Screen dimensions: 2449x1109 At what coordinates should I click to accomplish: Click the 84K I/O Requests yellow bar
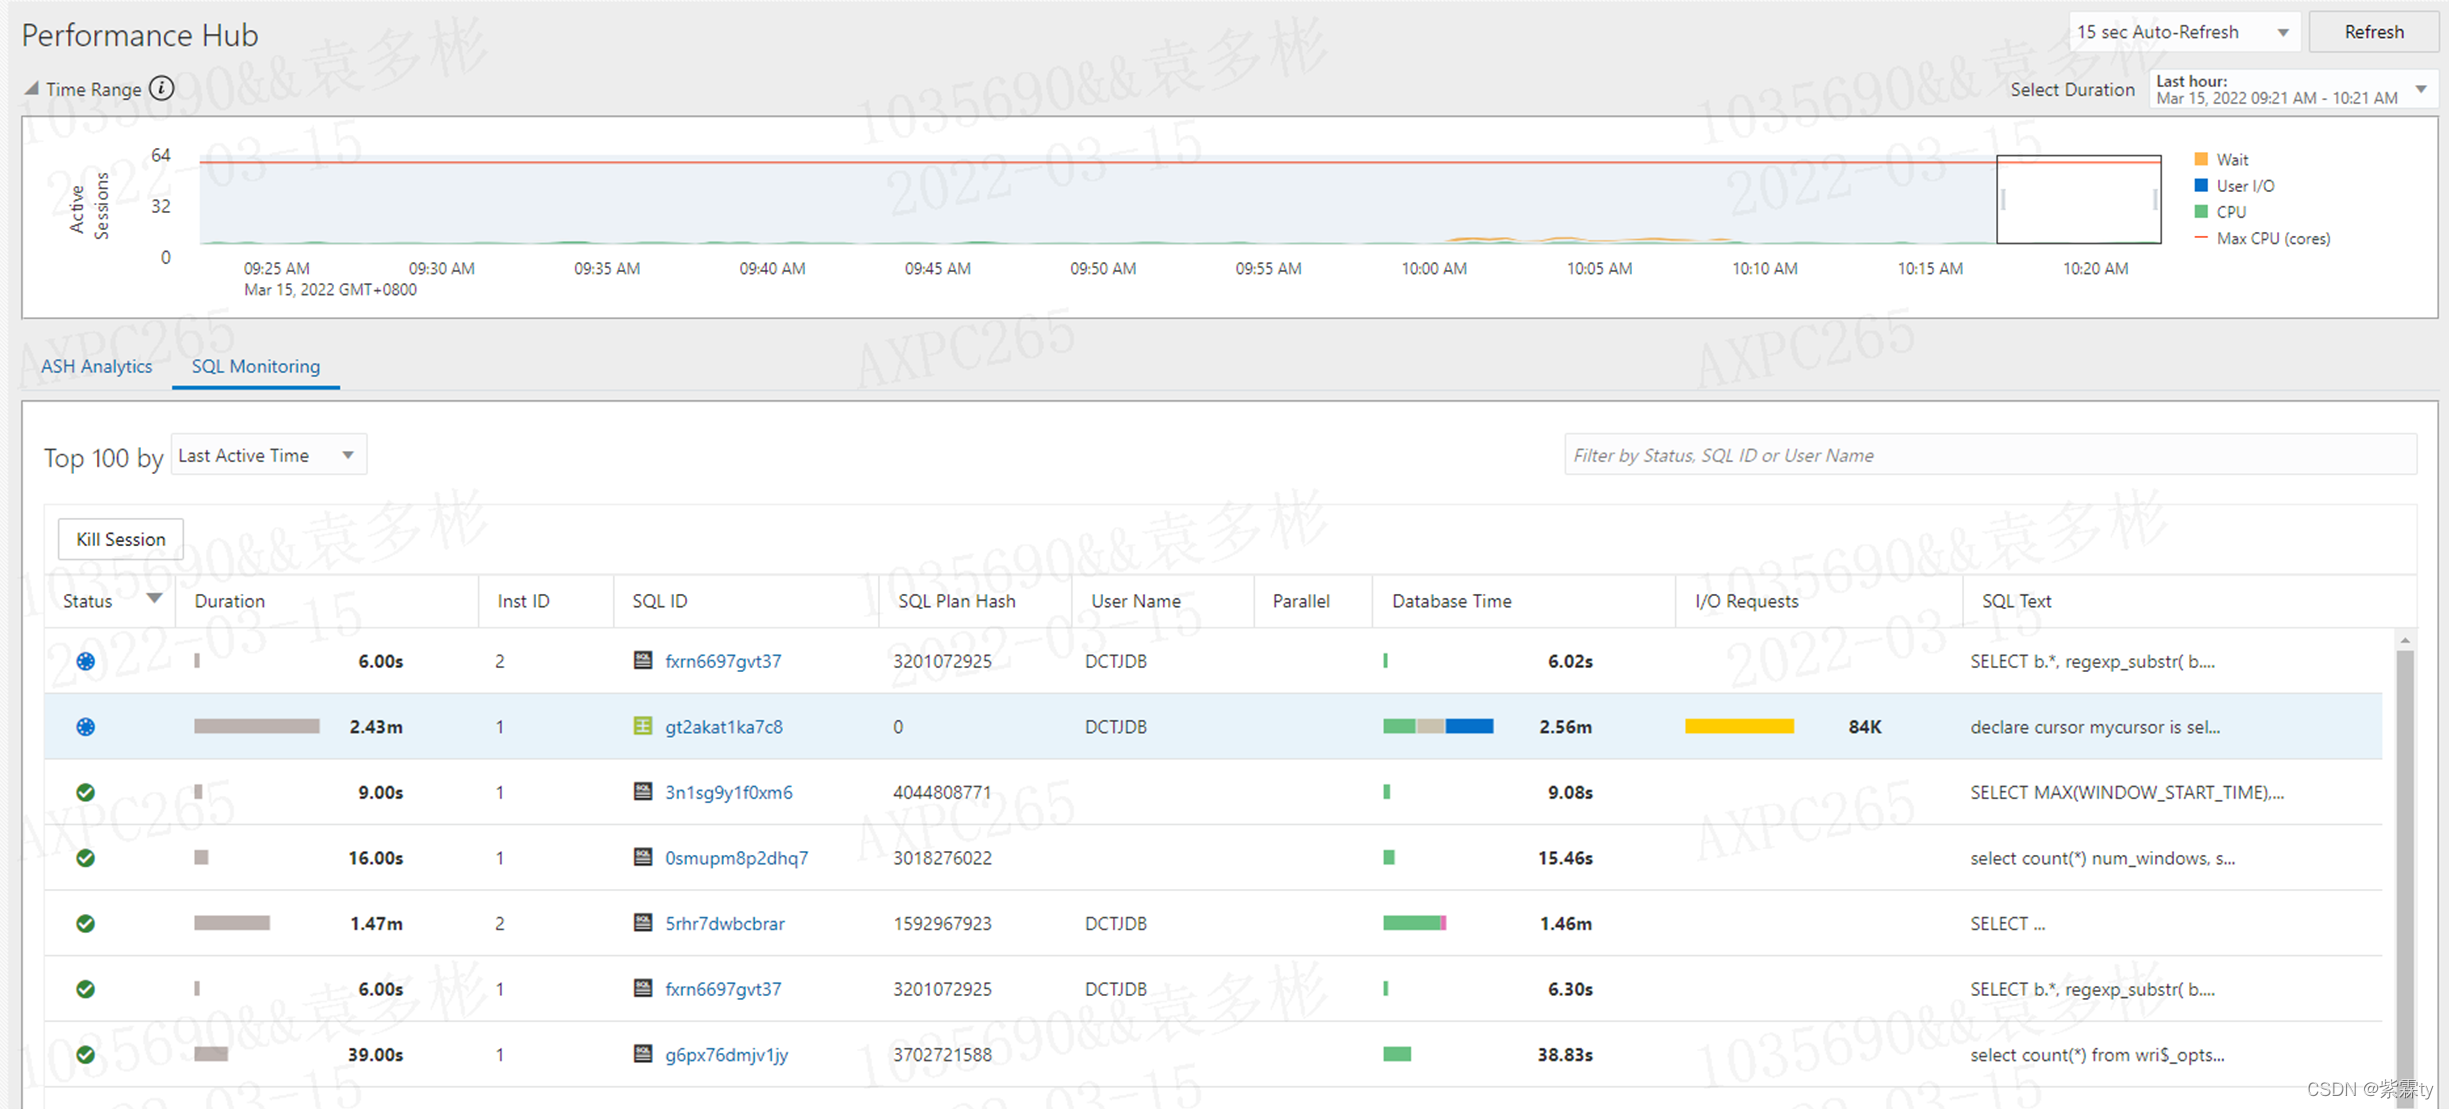tap(1739, 726)
